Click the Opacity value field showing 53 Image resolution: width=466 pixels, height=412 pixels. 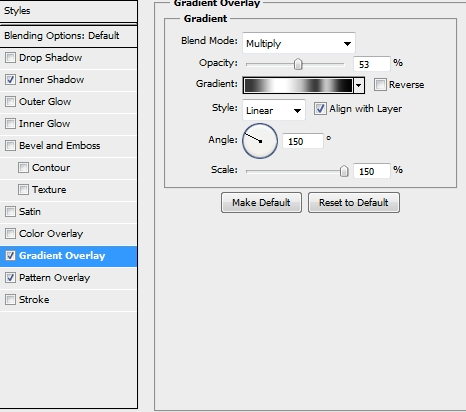[x=371, y=64]
